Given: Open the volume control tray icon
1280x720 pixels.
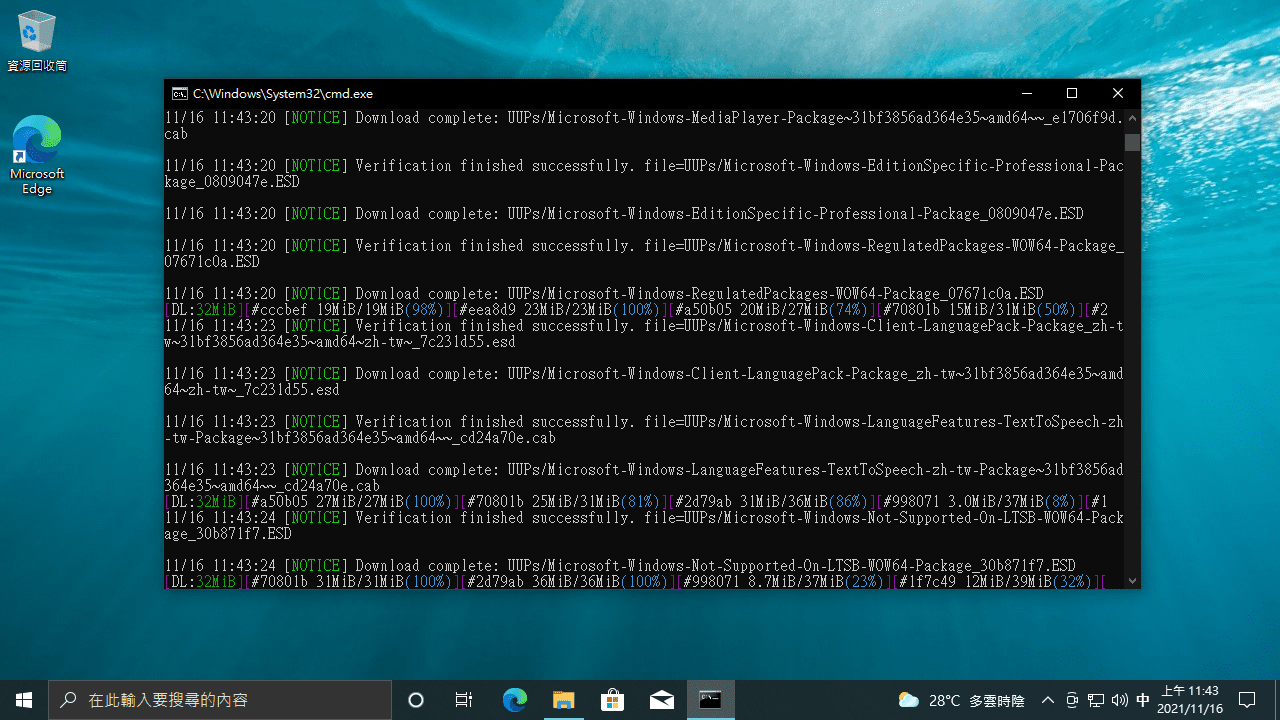Looking at the screenshot, I should pyautogui.click(x=1119, y=700).
